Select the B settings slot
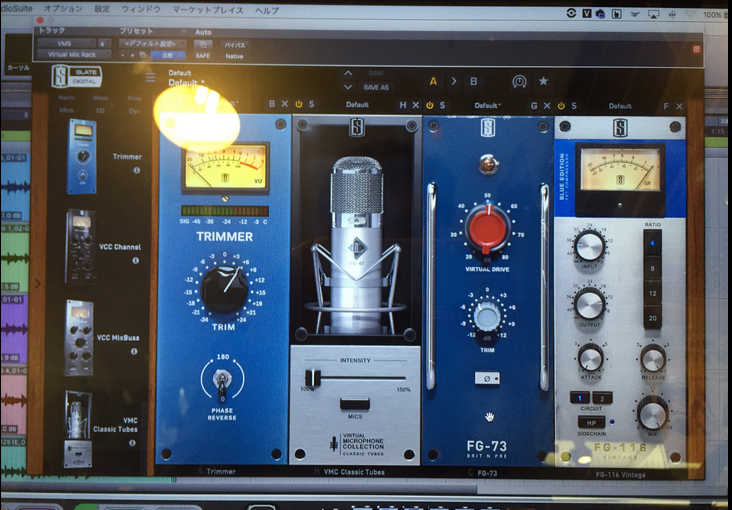 click(473, 81)
